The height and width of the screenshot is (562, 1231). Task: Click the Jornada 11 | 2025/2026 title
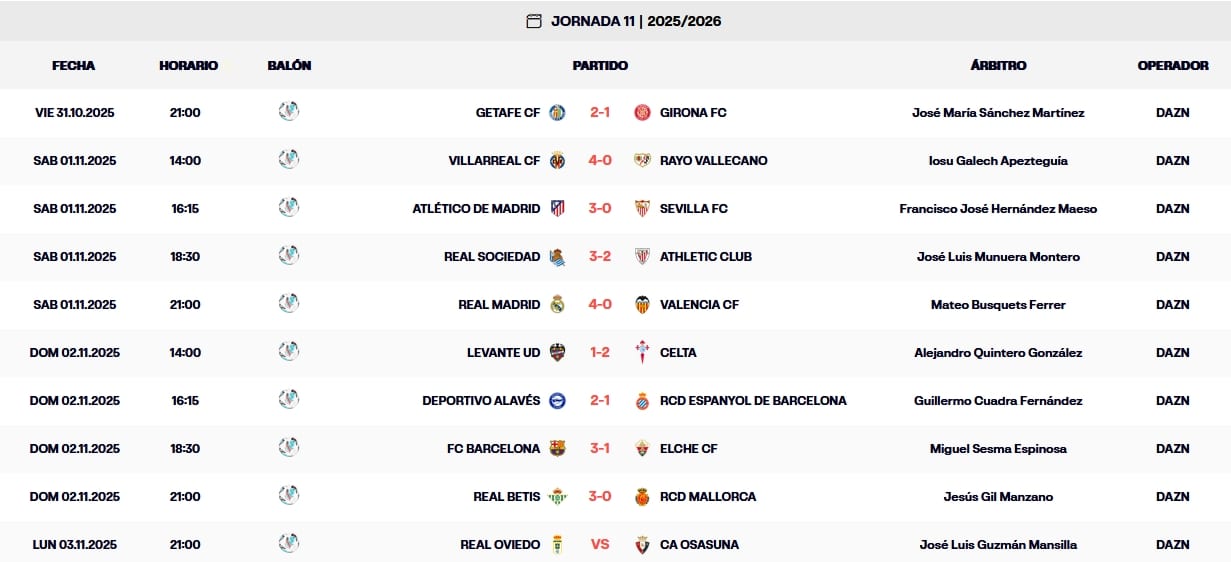(636, 21)
